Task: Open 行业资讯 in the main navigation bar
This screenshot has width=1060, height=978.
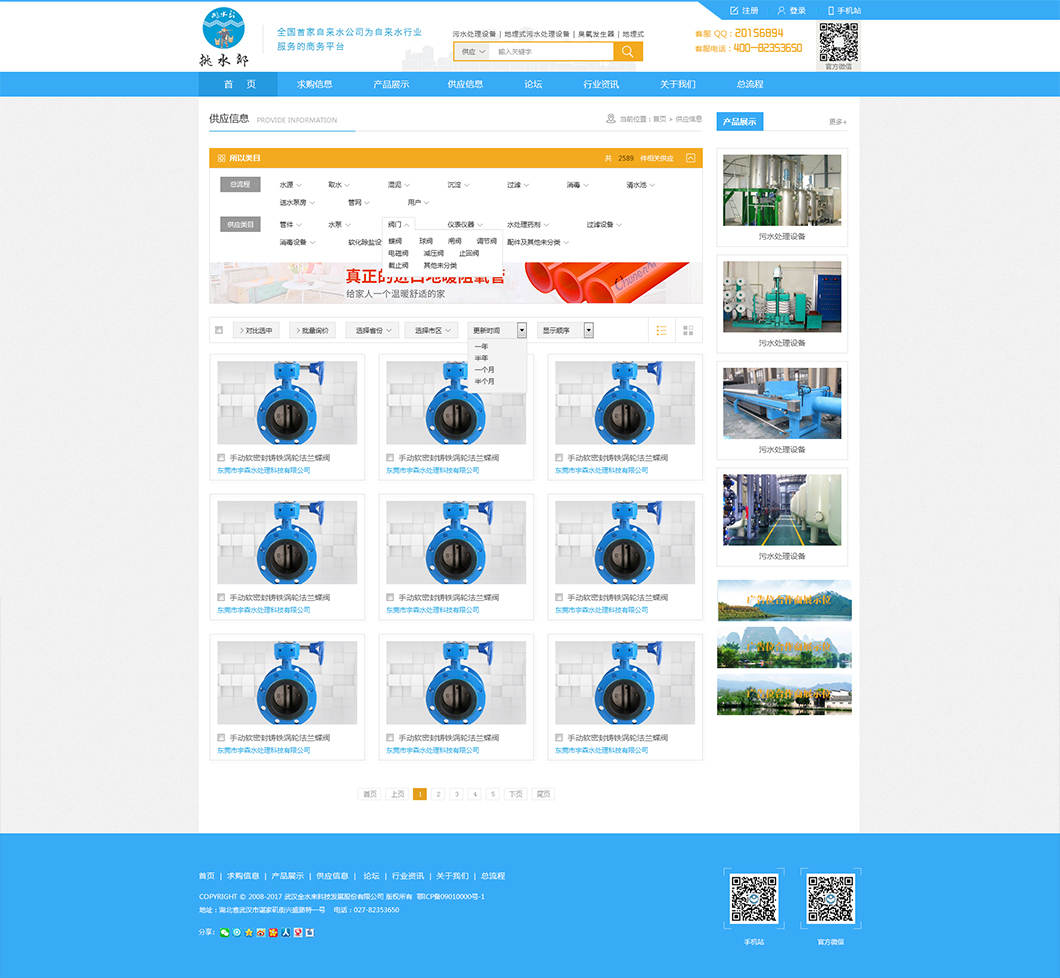Action: 601,84
